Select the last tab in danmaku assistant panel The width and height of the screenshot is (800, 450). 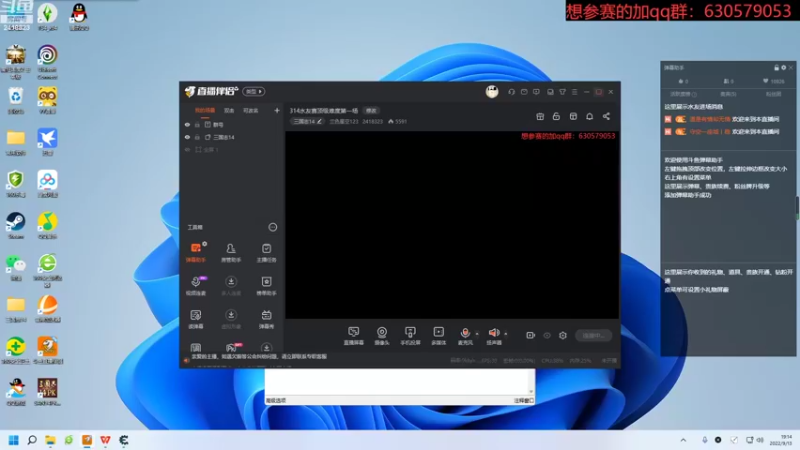point(773,94)
